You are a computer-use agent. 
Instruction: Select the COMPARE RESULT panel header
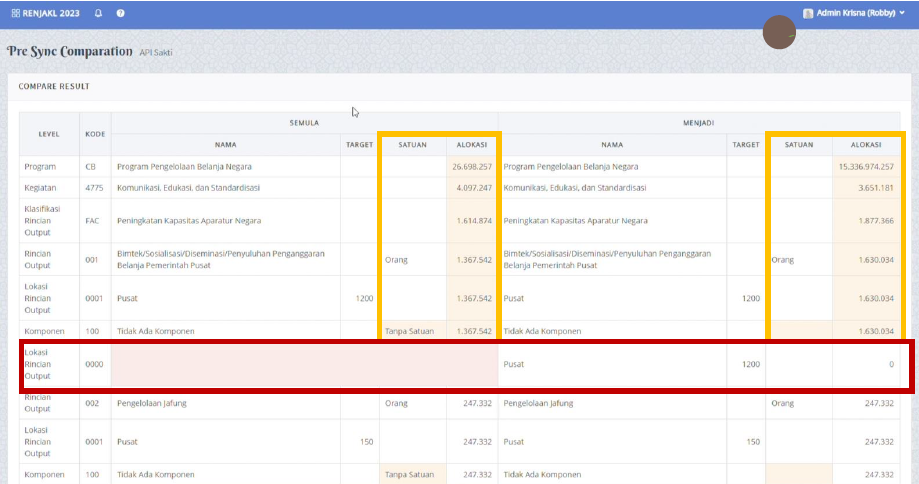(x=54, y=87)
